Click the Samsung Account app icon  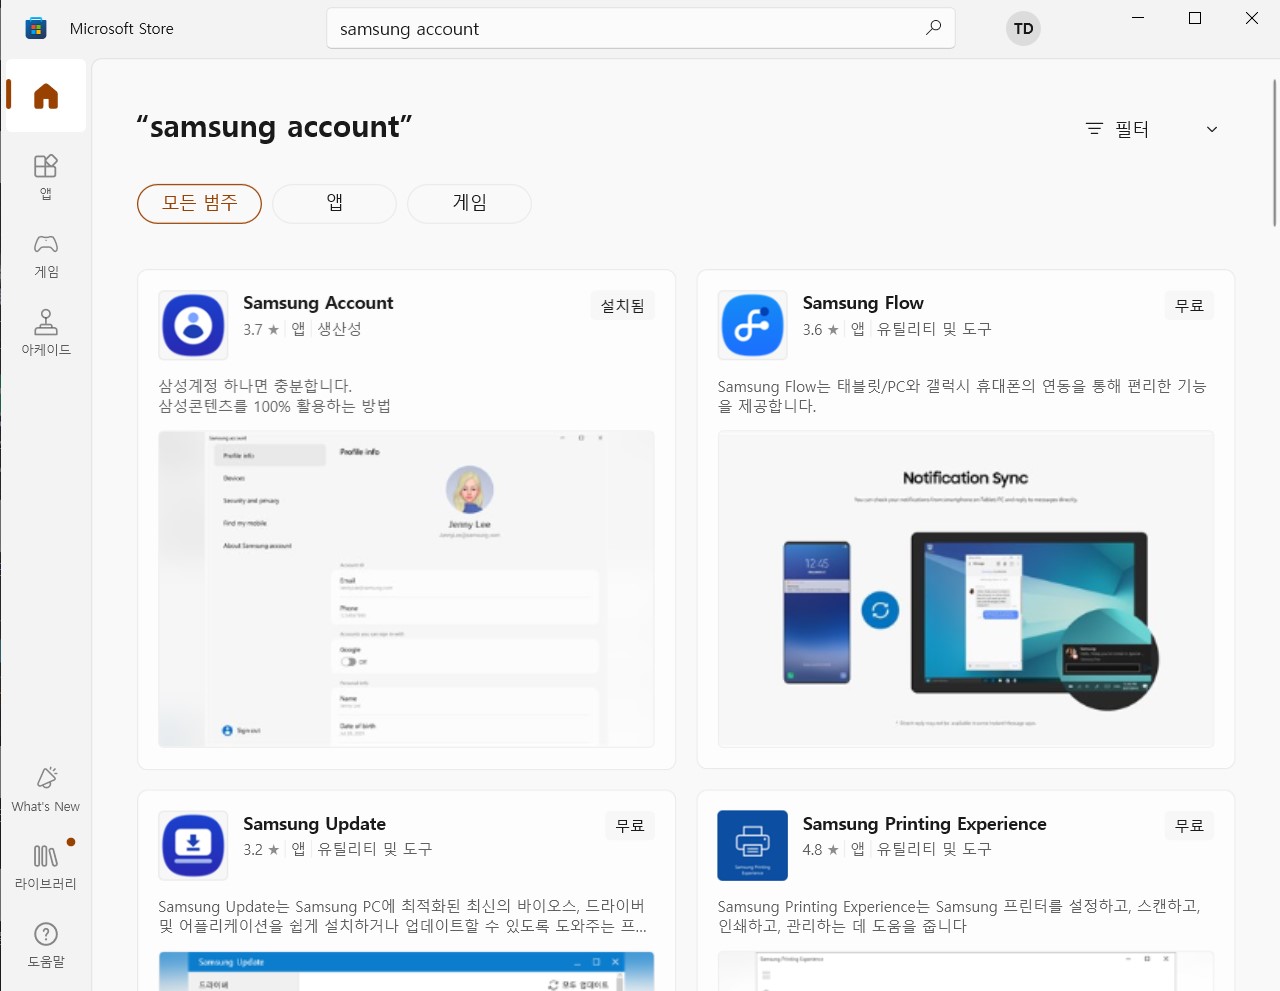pos(193,325)
